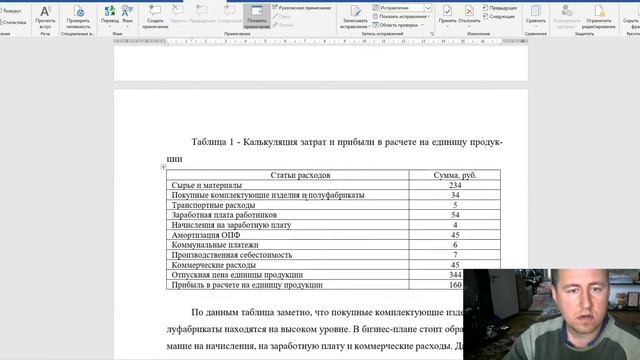Click 'Производственная себестоимость' cell
Viewport: 640px width, 360px height.
288,255
